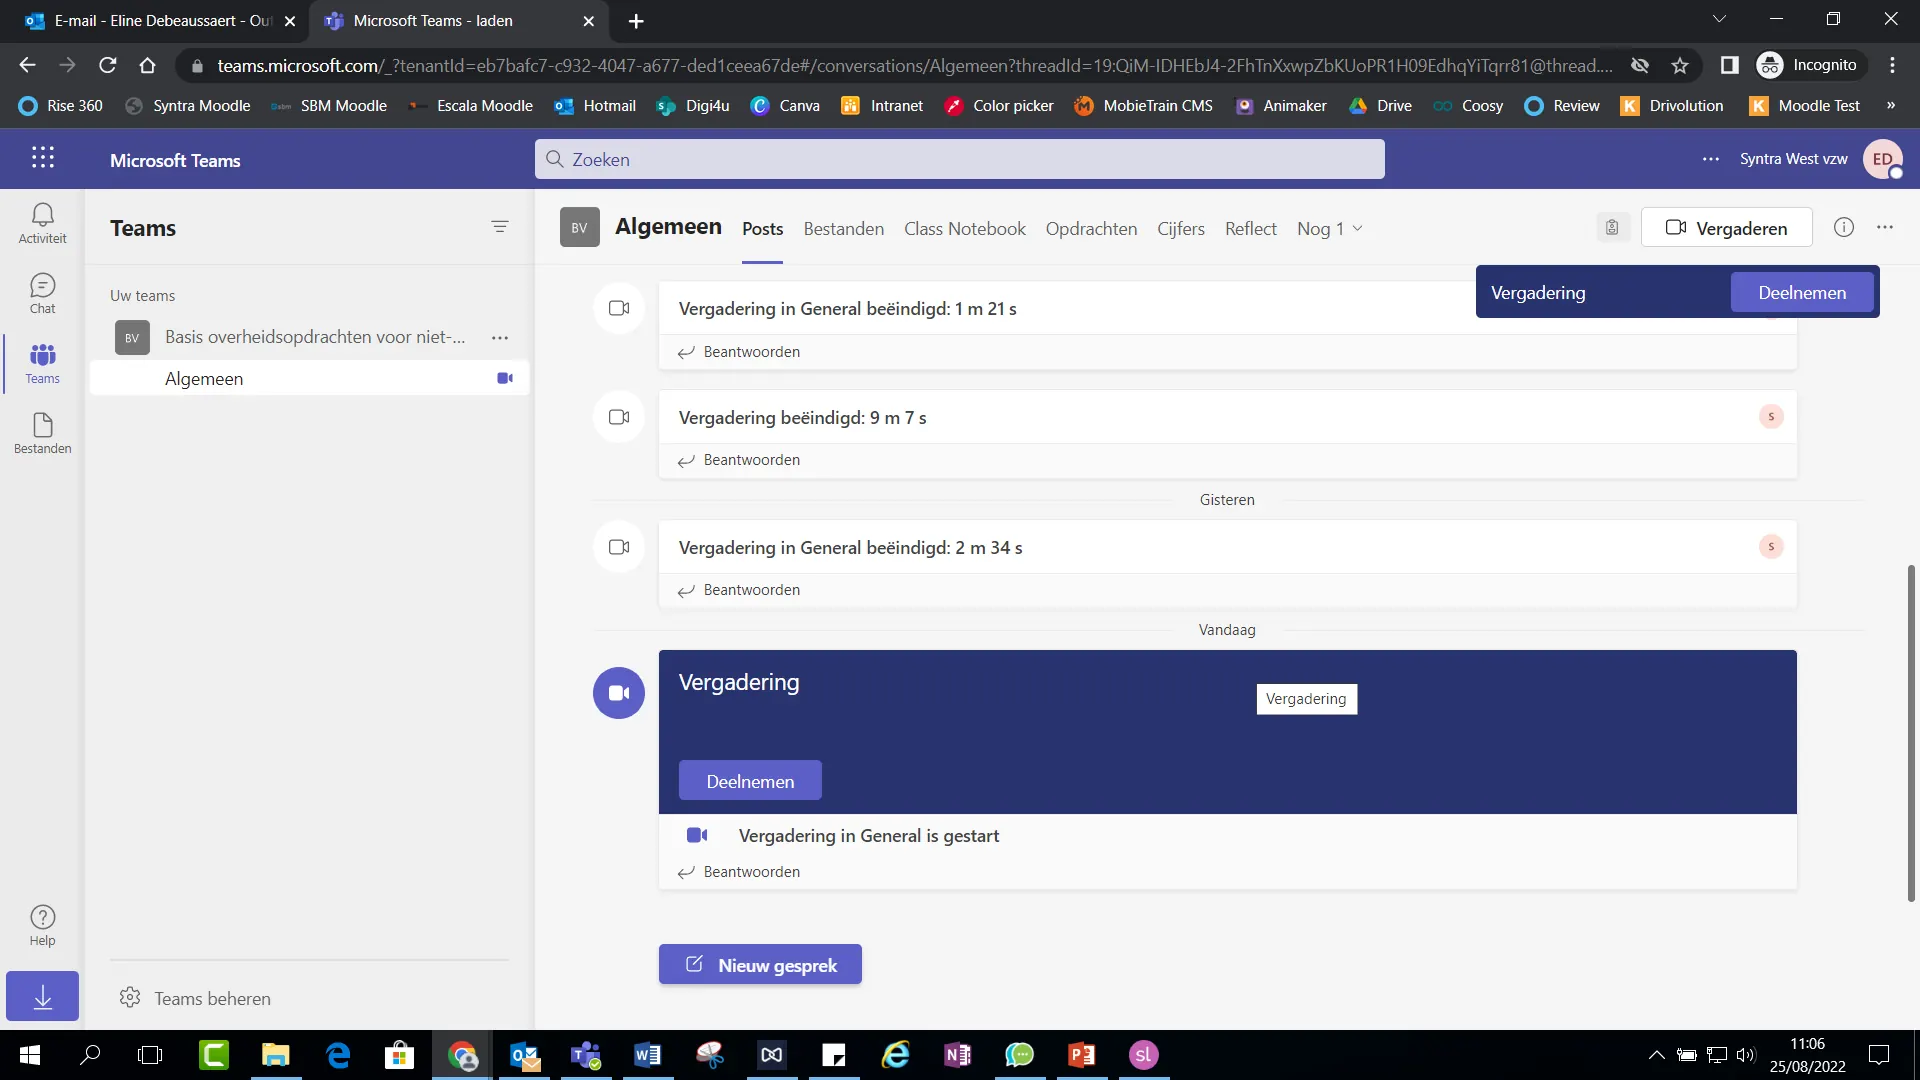The image size is (1920, 1080).
Task: Click the Incognito profile indicator
Action: tap(1811, 65)
